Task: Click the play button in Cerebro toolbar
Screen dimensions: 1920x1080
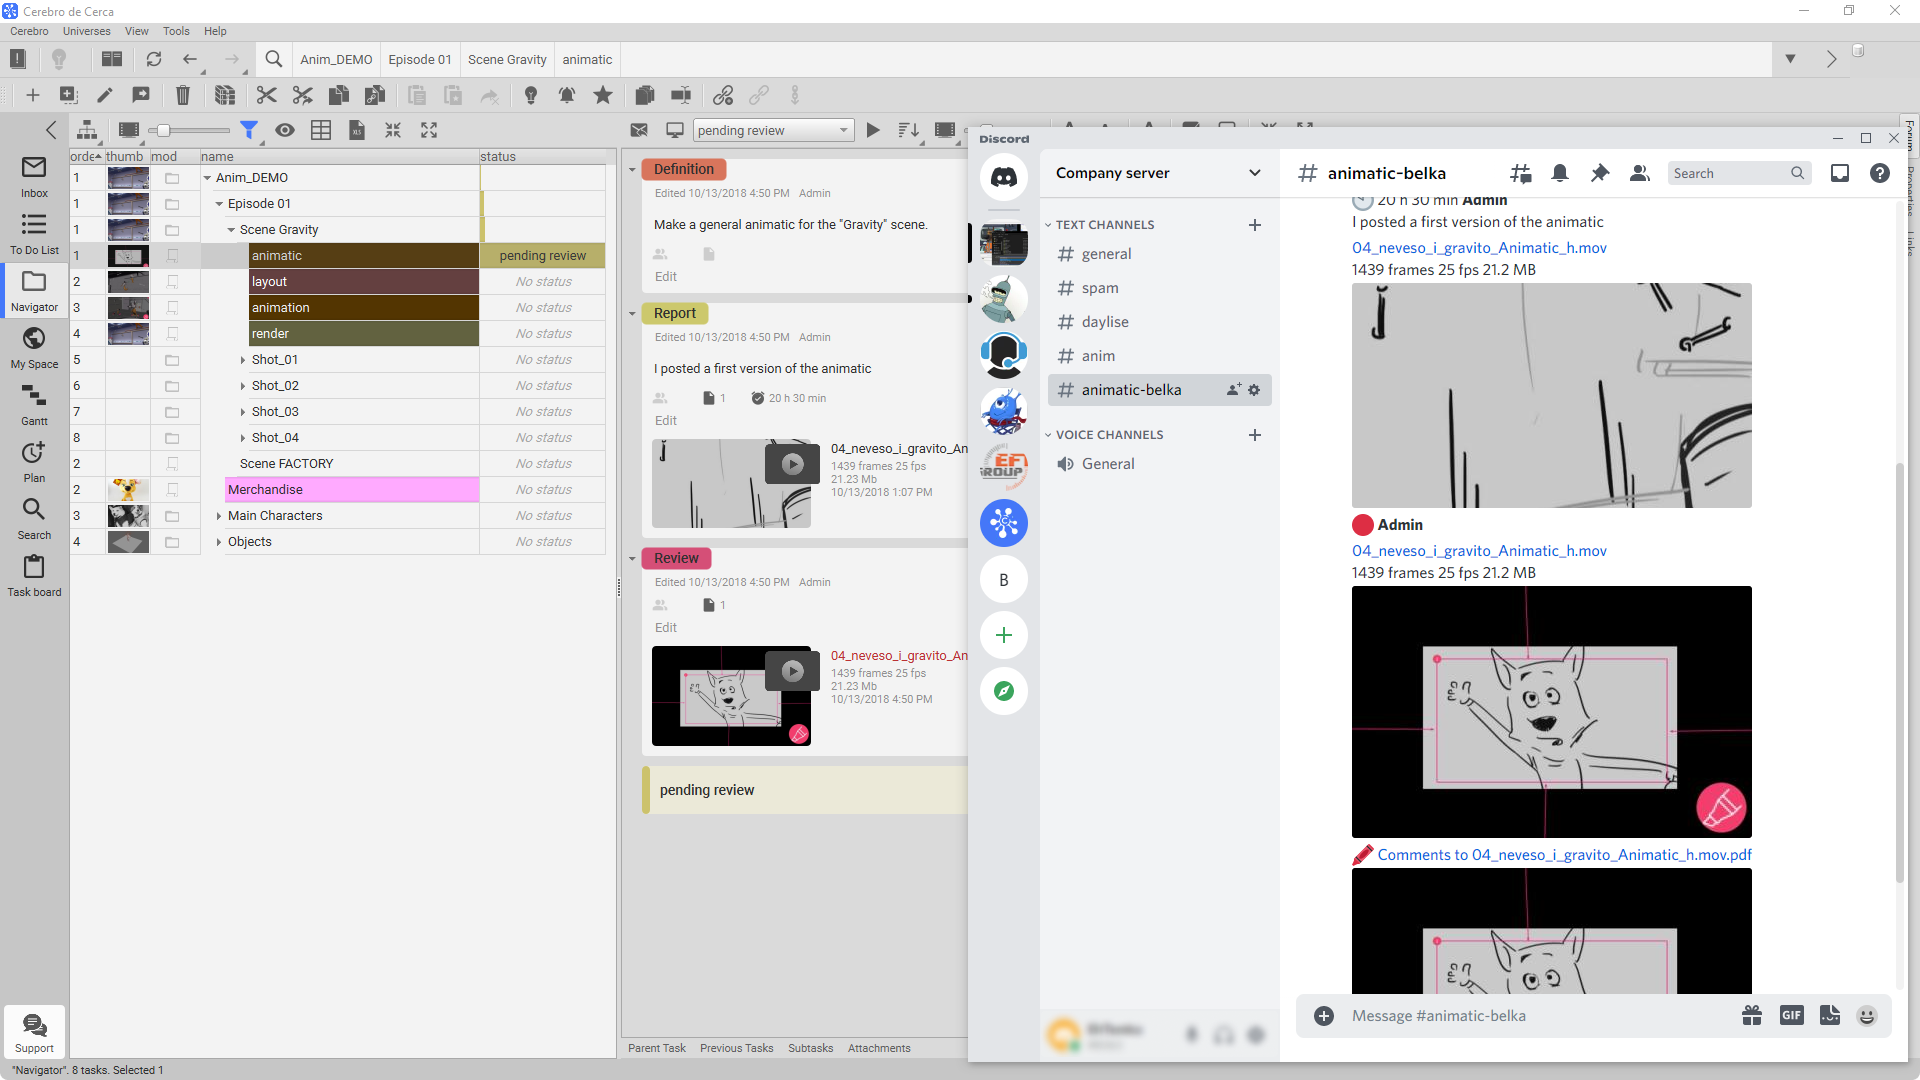Action: [x=873, y=129]
